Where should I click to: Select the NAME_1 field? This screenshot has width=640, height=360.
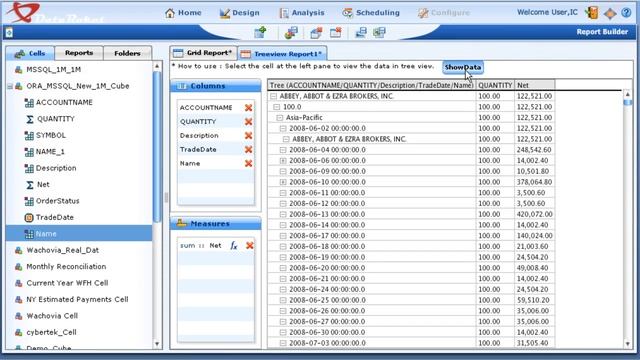tap(50, 151)
